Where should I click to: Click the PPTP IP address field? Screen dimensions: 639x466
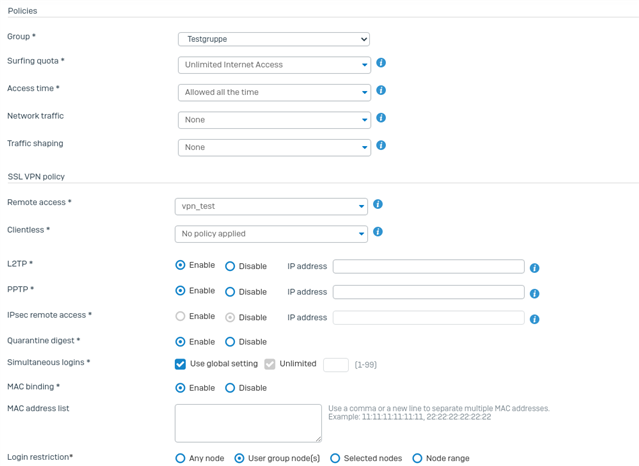(x=428, y=292)
